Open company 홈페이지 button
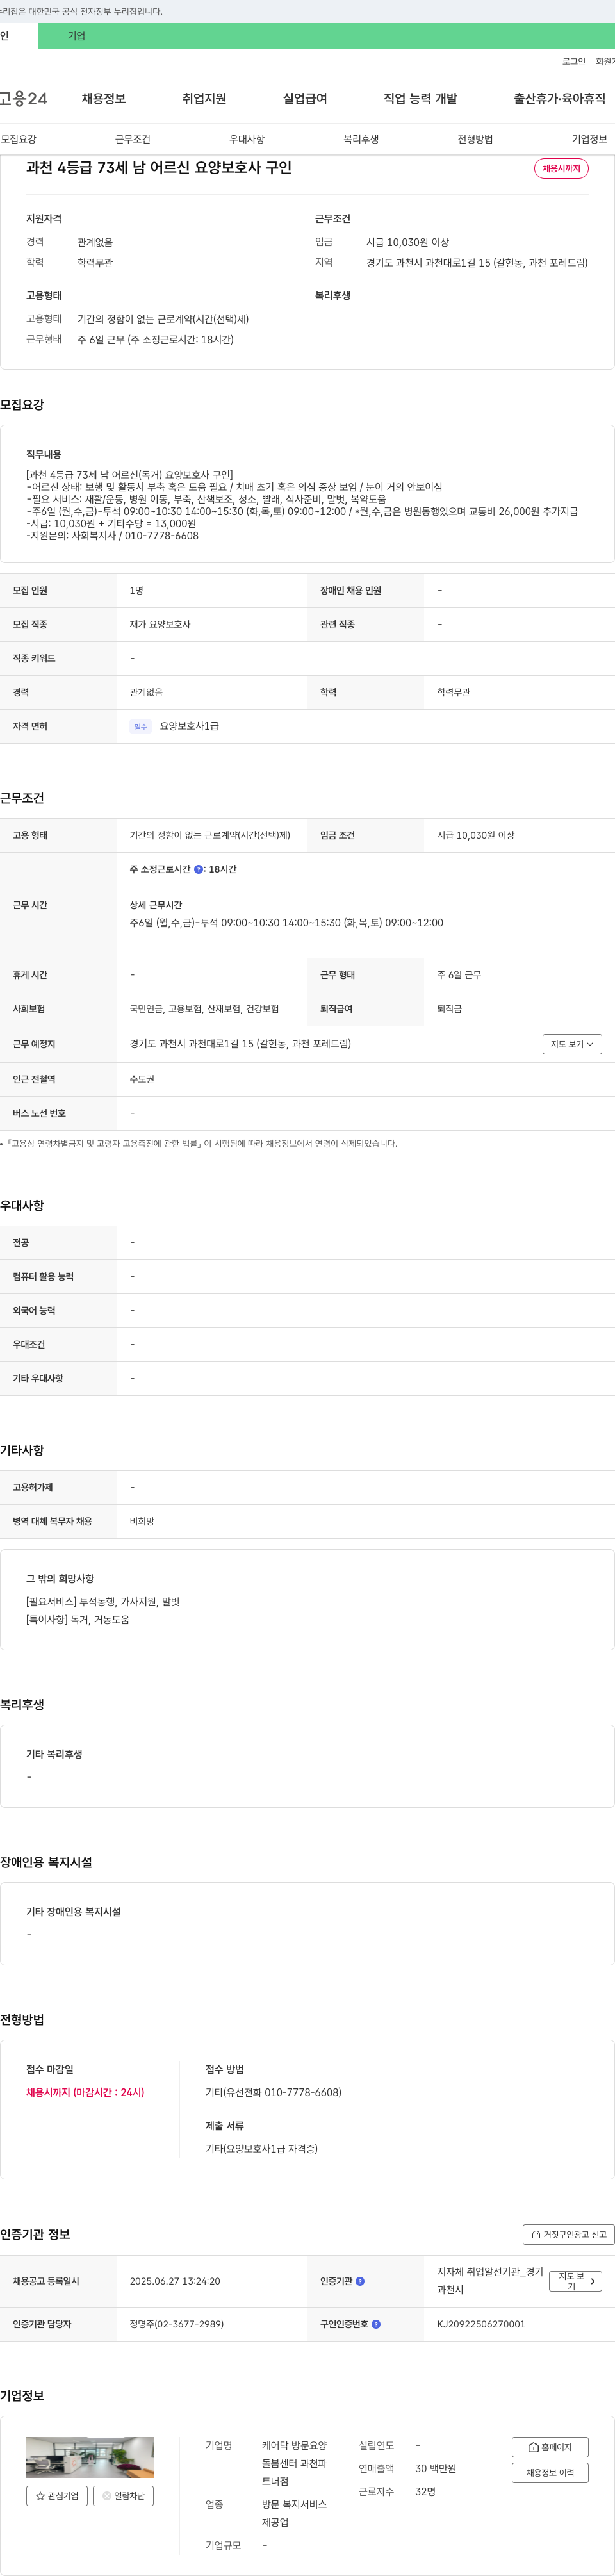 [550, 2446]
